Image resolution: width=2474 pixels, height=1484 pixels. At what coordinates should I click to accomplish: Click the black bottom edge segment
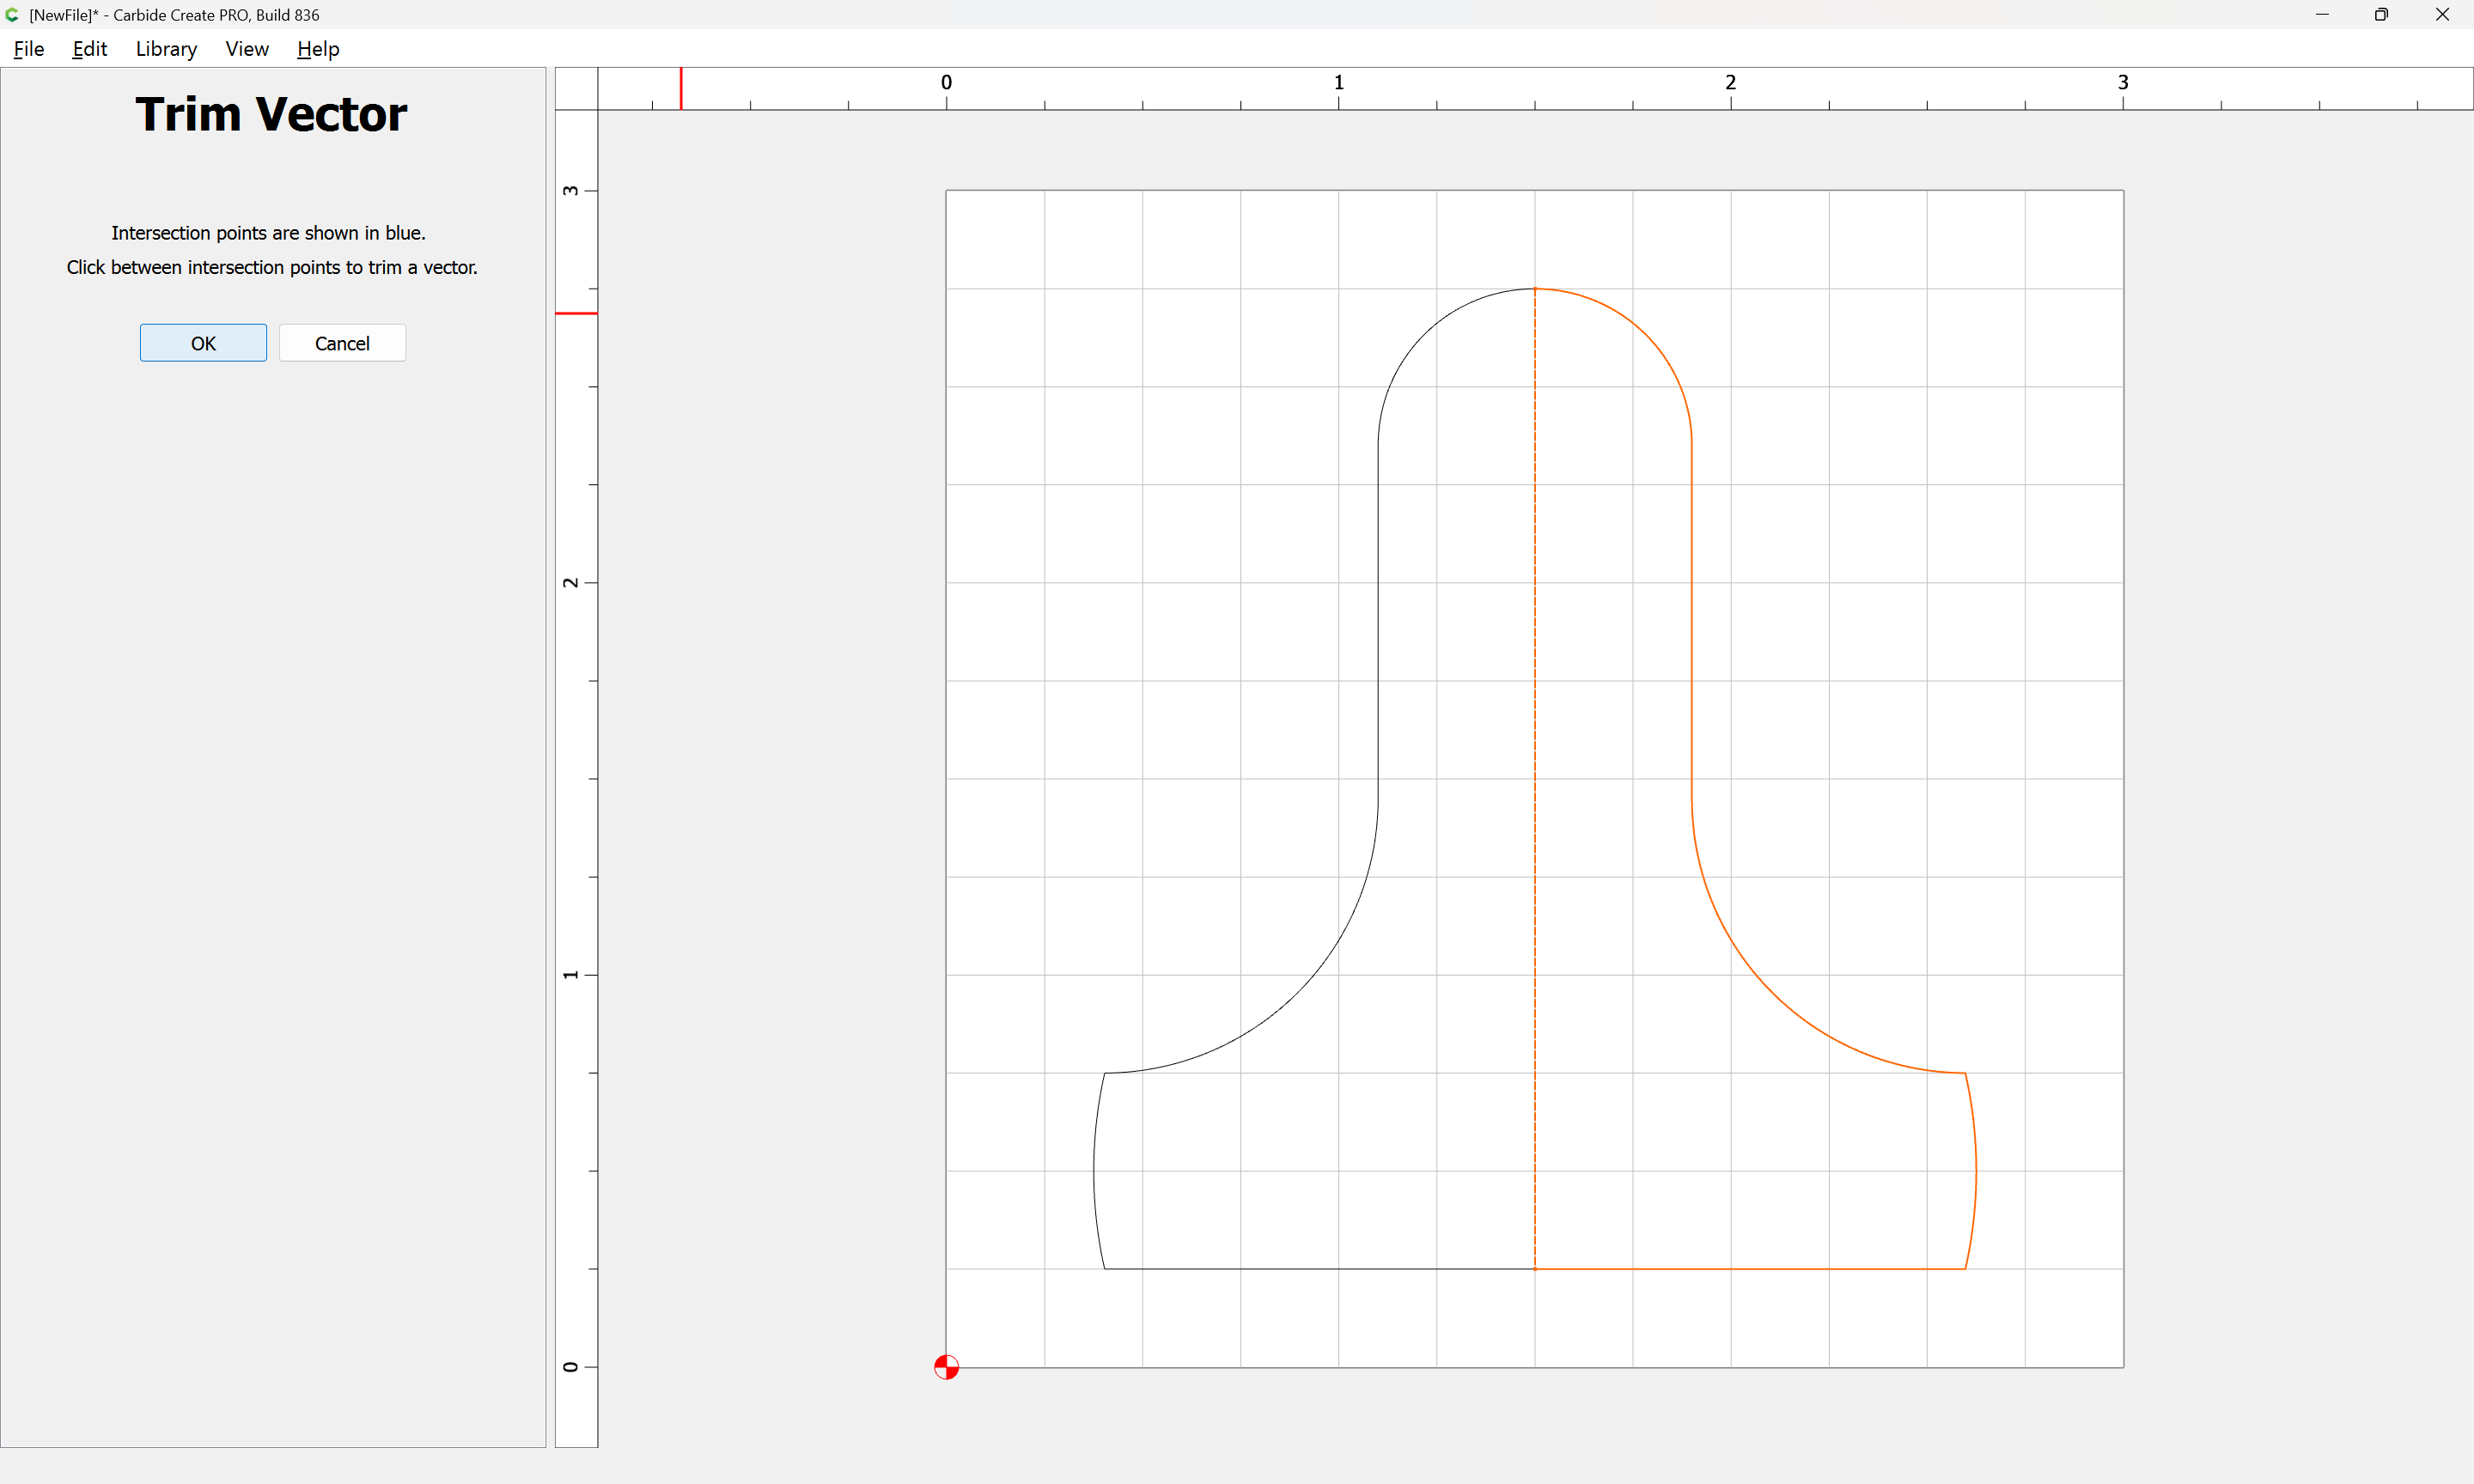[x=1320, y=1269]
